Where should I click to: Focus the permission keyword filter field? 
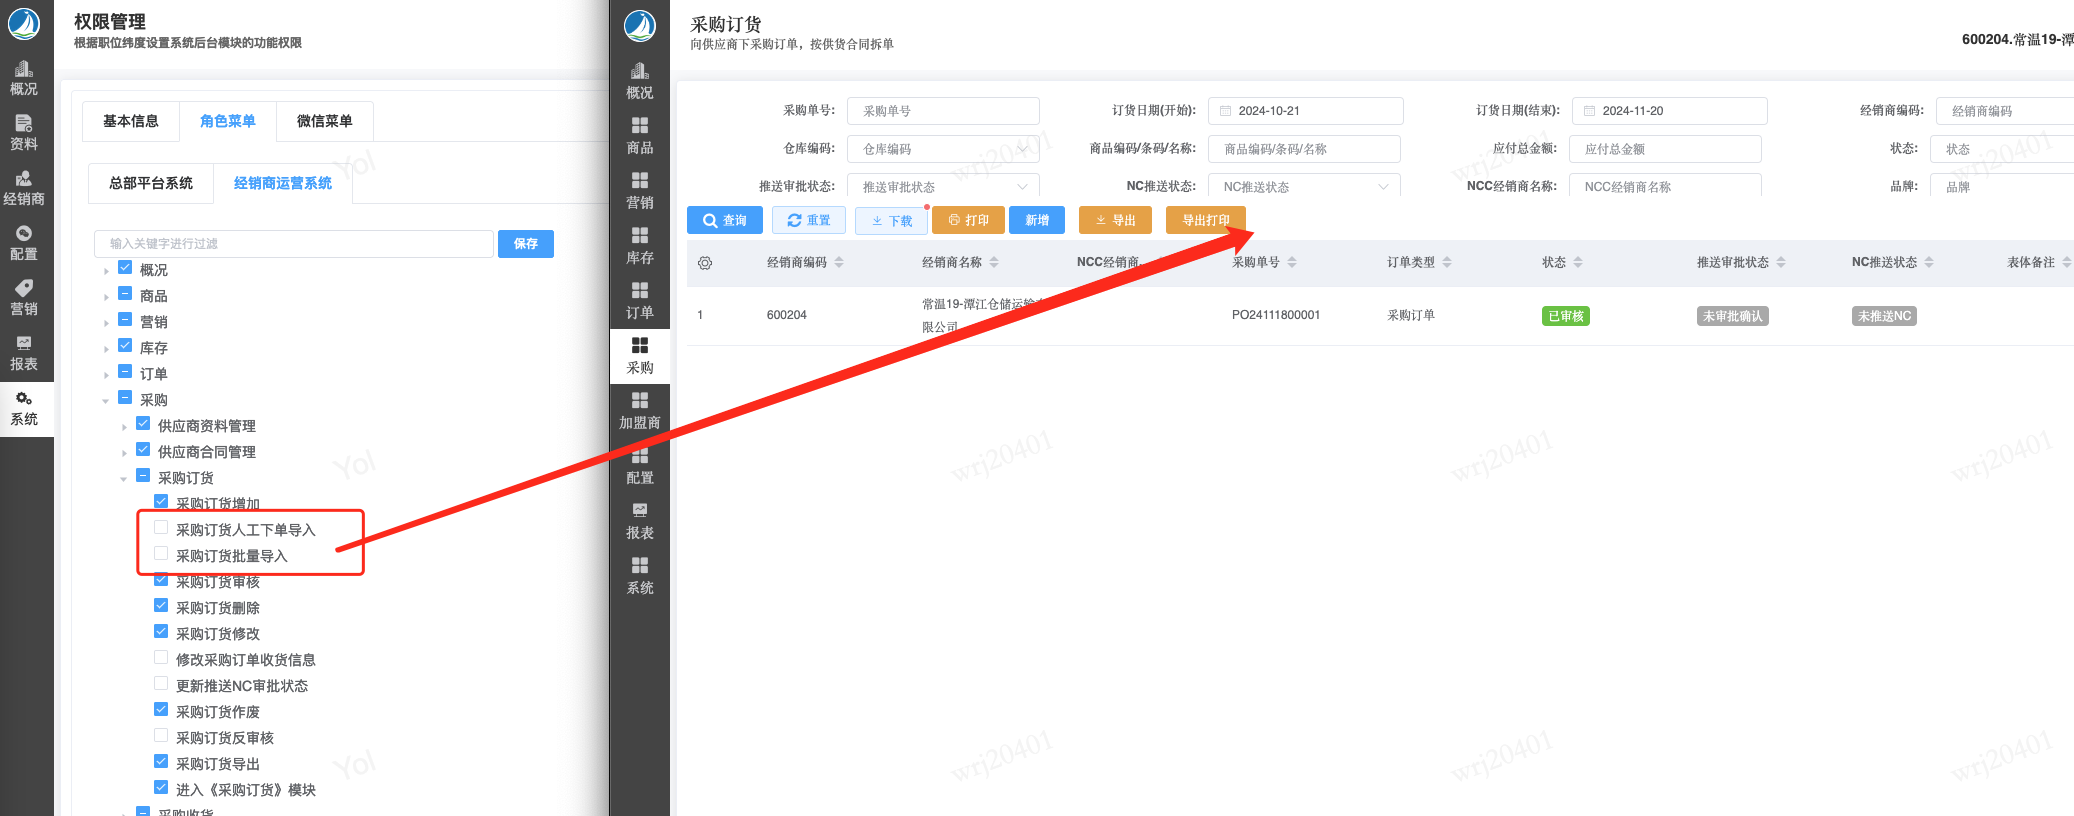(294, 244)
